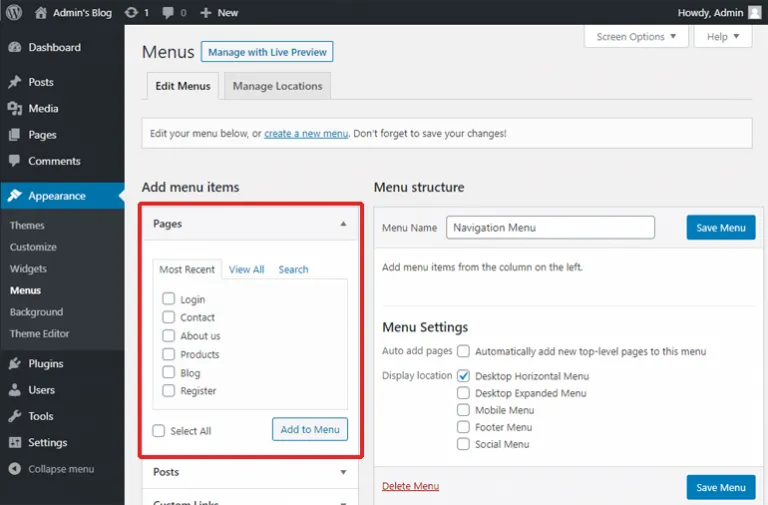Viewport: 768px width, 505px height.
Task: Click into the Menu Name field
Action: tap(550, 227)
